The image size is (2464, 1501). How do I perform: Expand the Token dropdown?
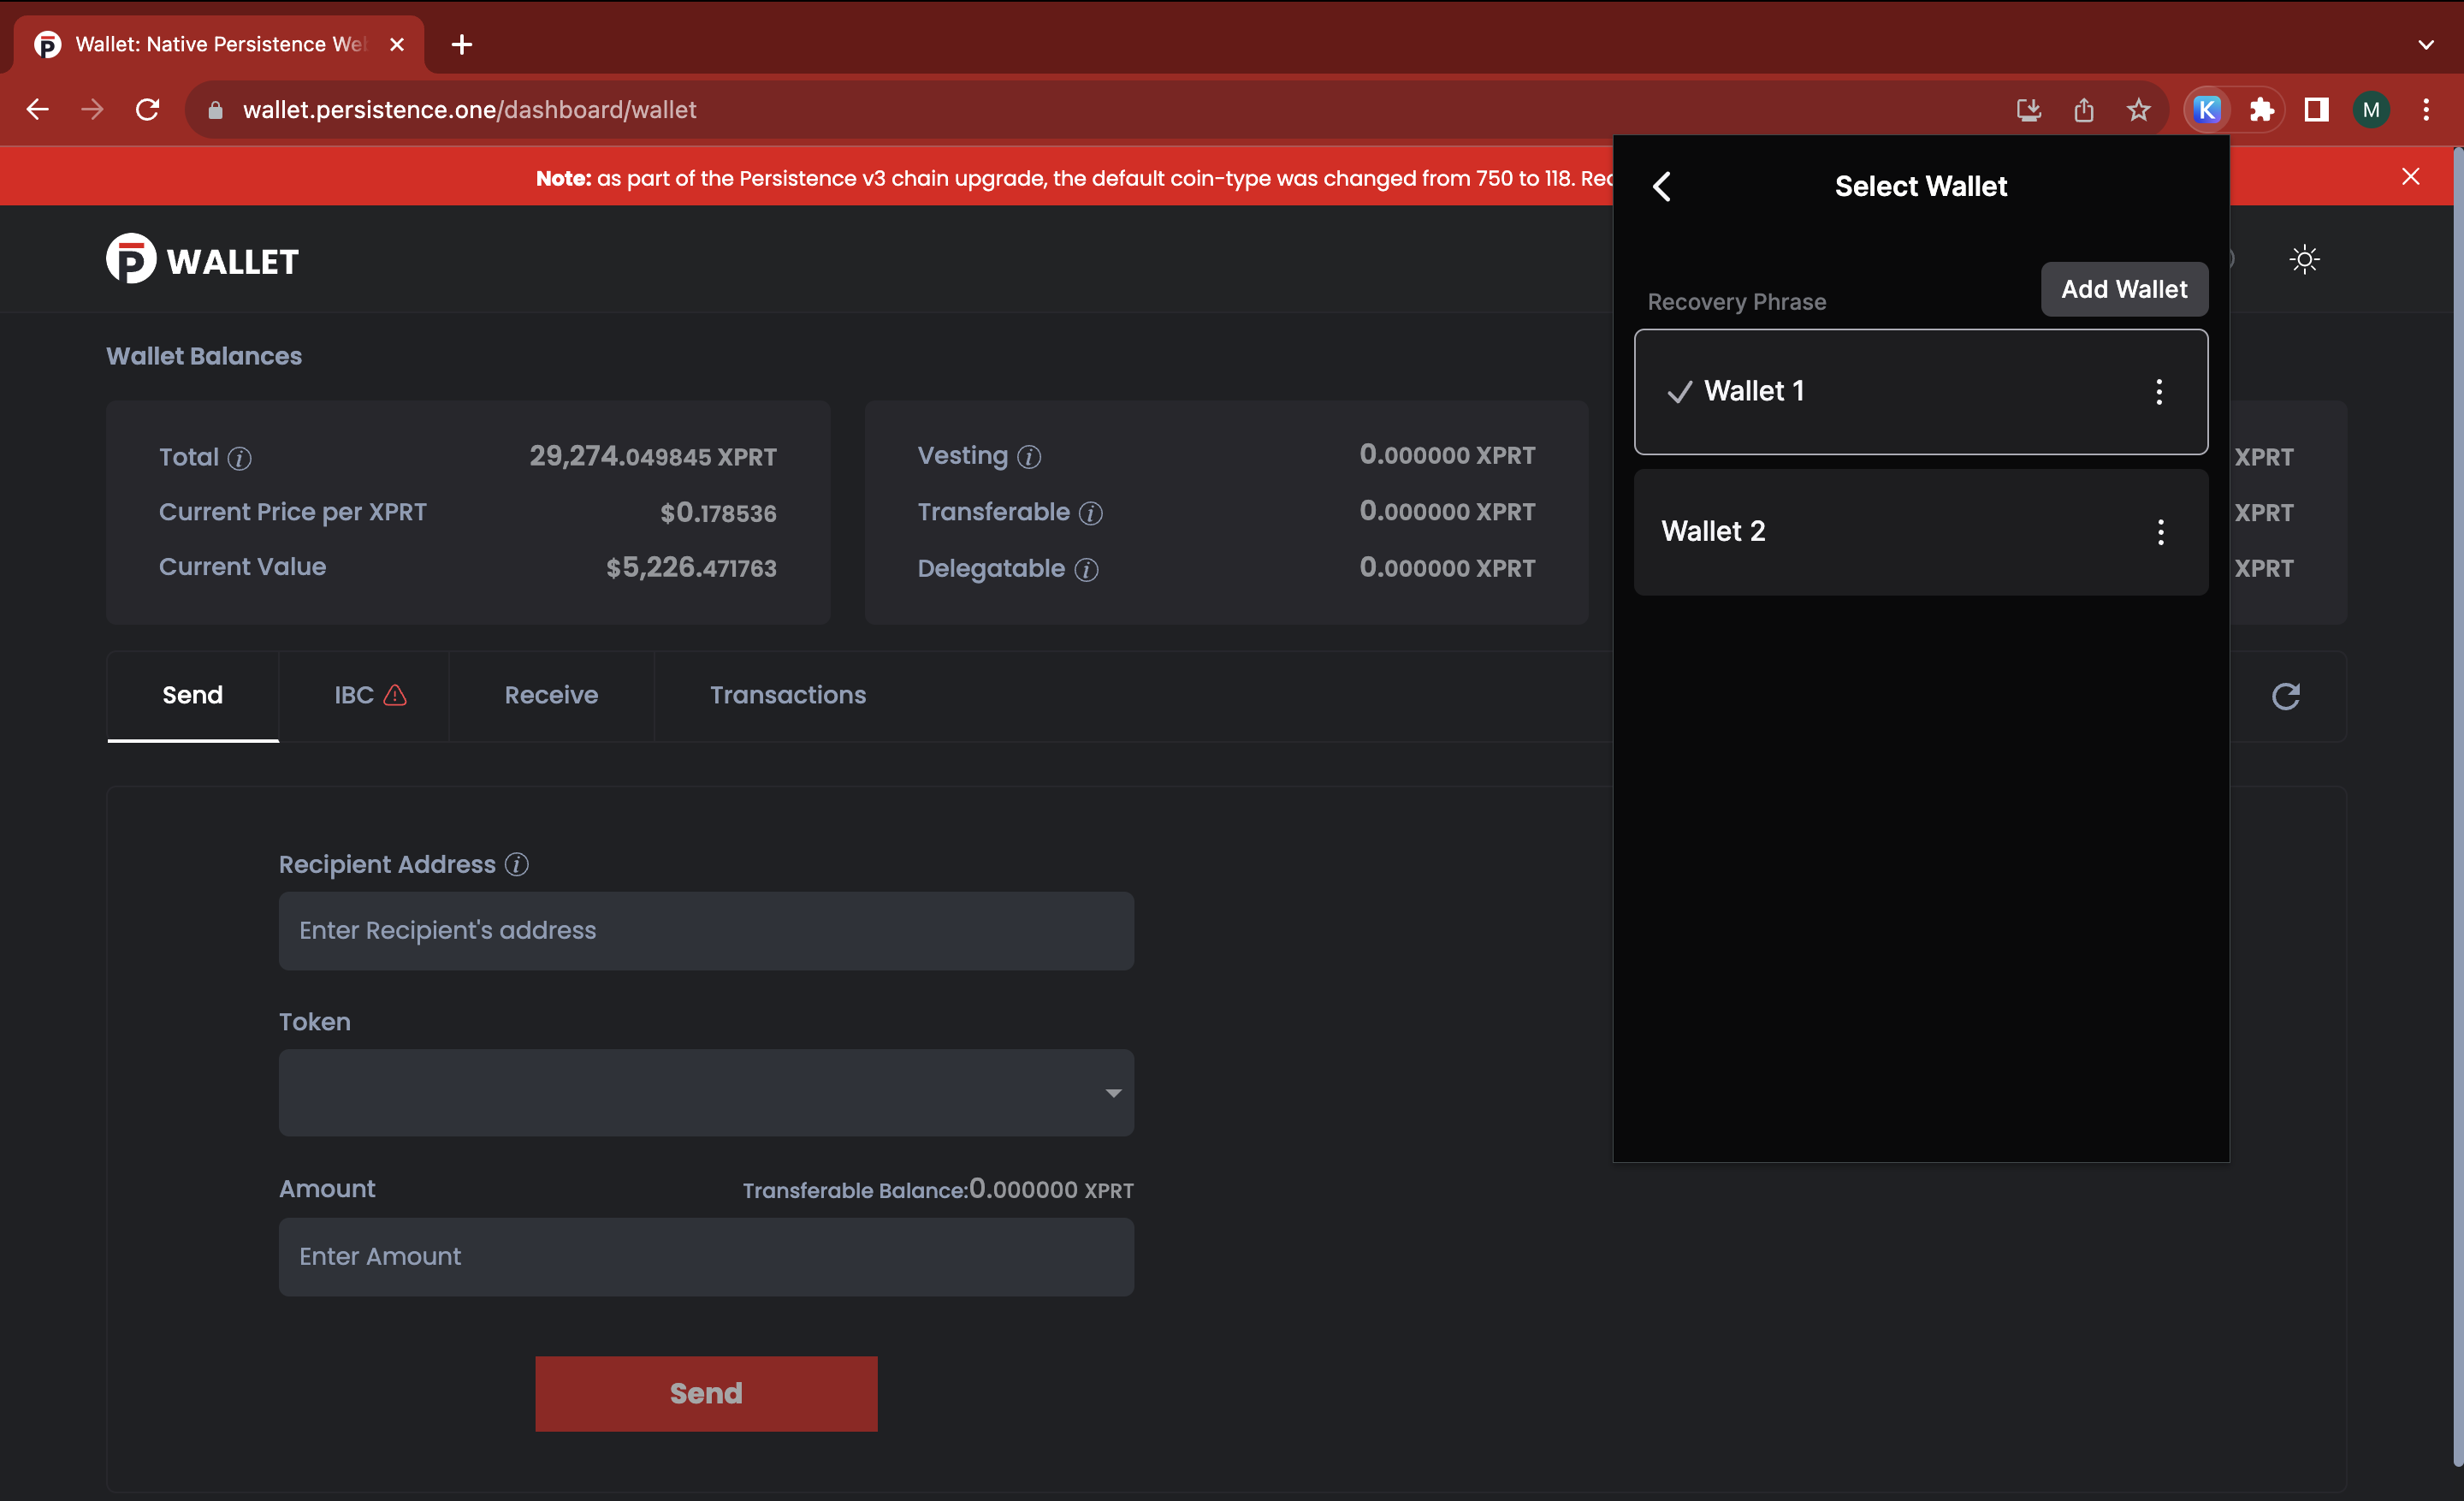706,1093
